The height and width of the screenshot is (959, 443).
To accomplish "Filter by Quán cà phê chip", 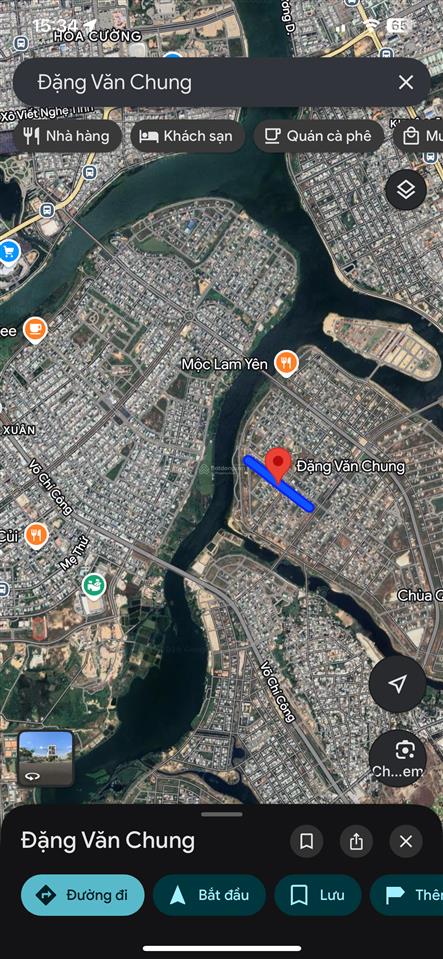I will click(318, 136).
